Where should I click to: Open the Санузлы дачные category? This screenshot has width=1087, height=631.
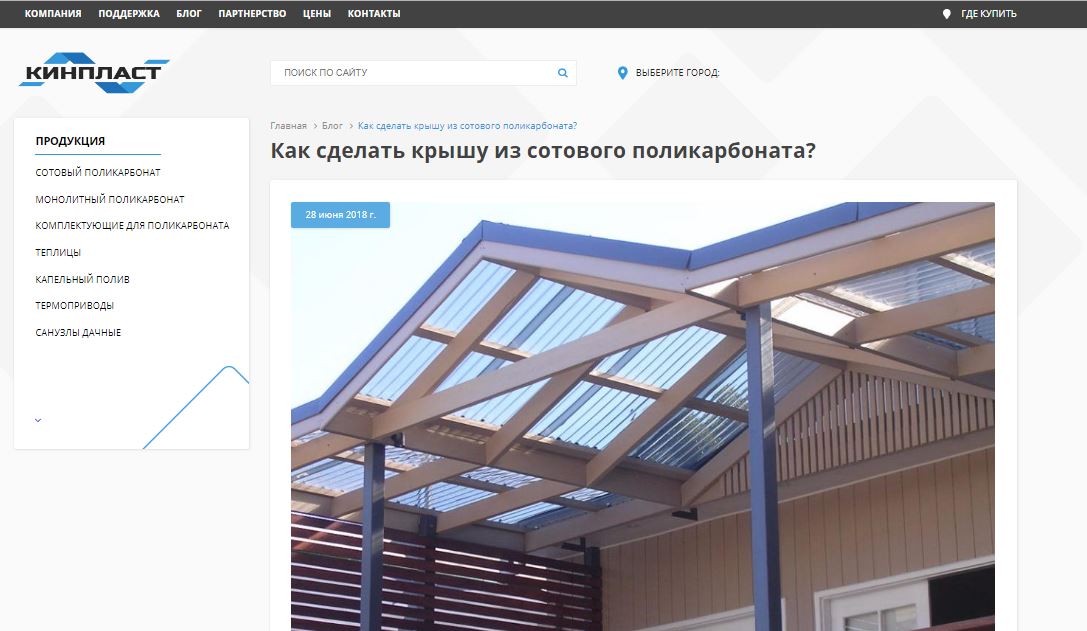pos(78,333)
